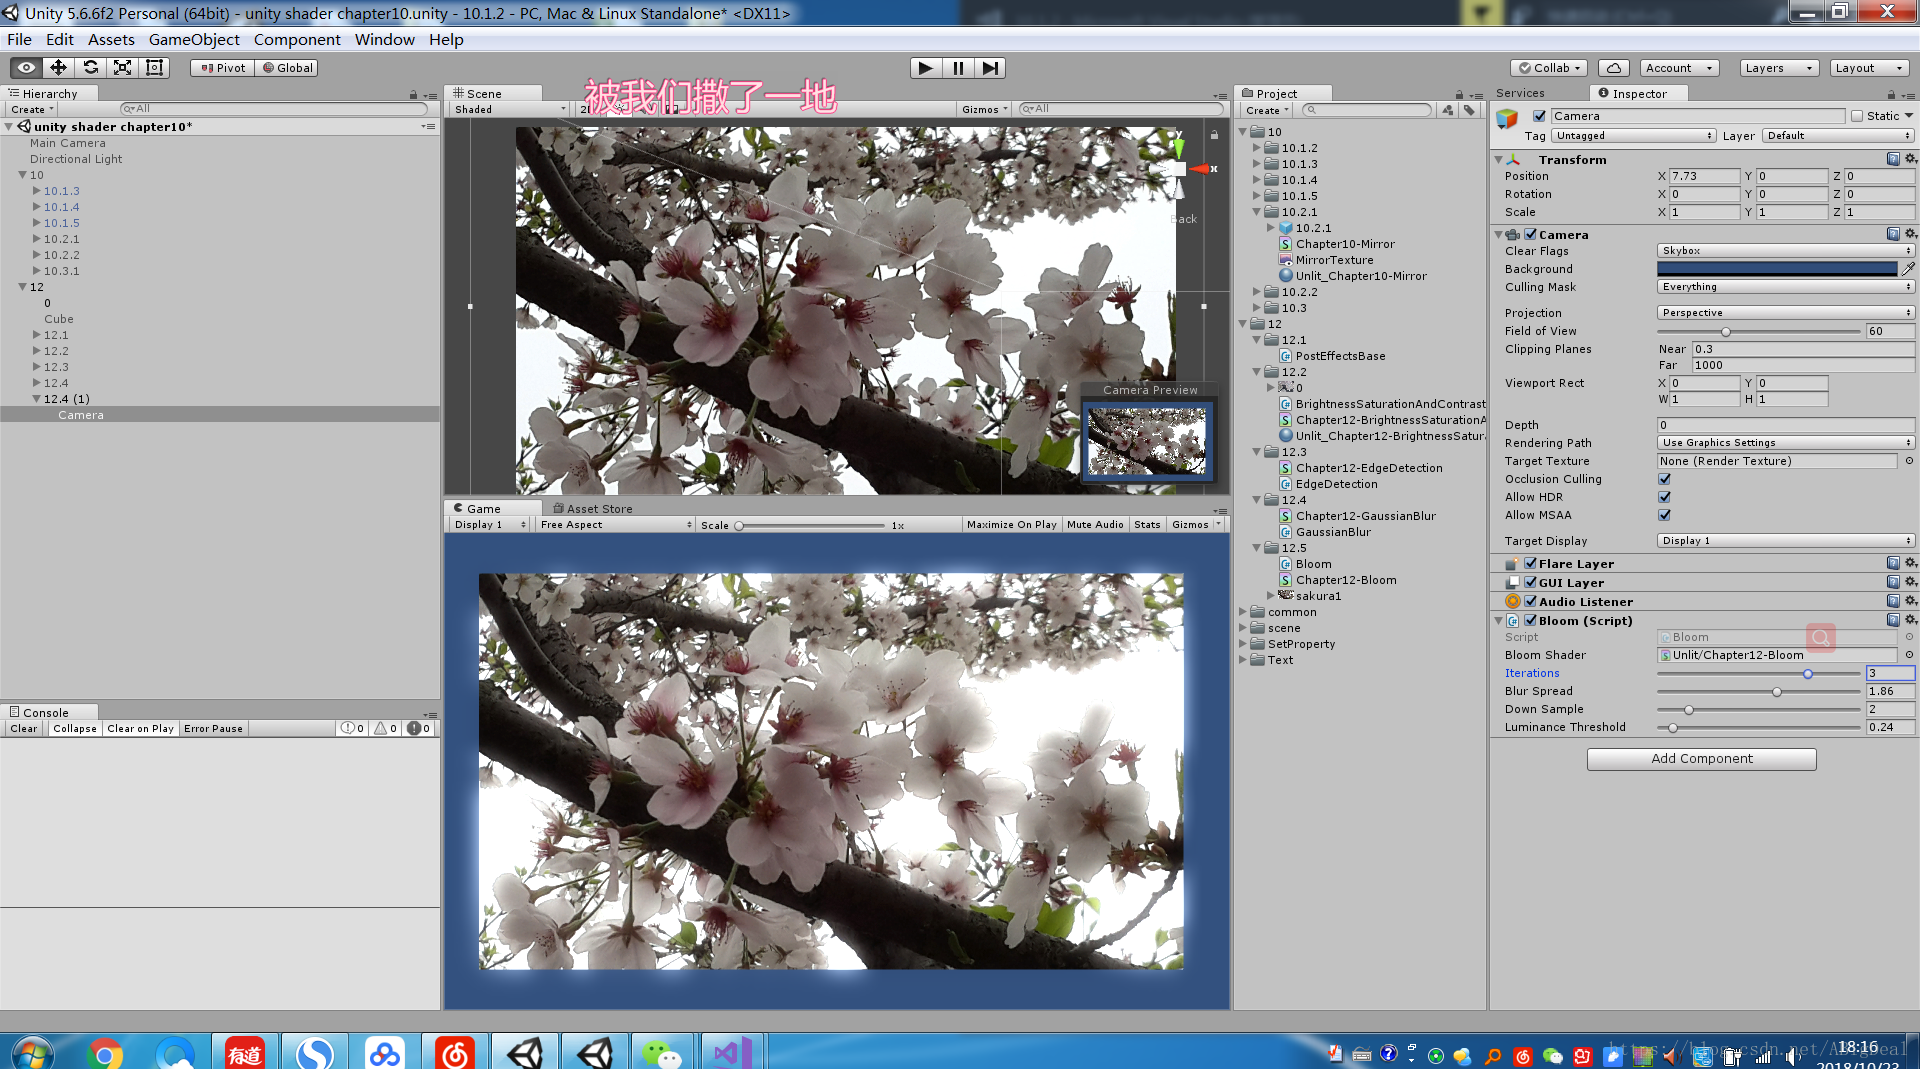Toggle the Hierarchy panel lock icon
The width and height of the screenshot is (1920, 1069).
coord(413,95)
